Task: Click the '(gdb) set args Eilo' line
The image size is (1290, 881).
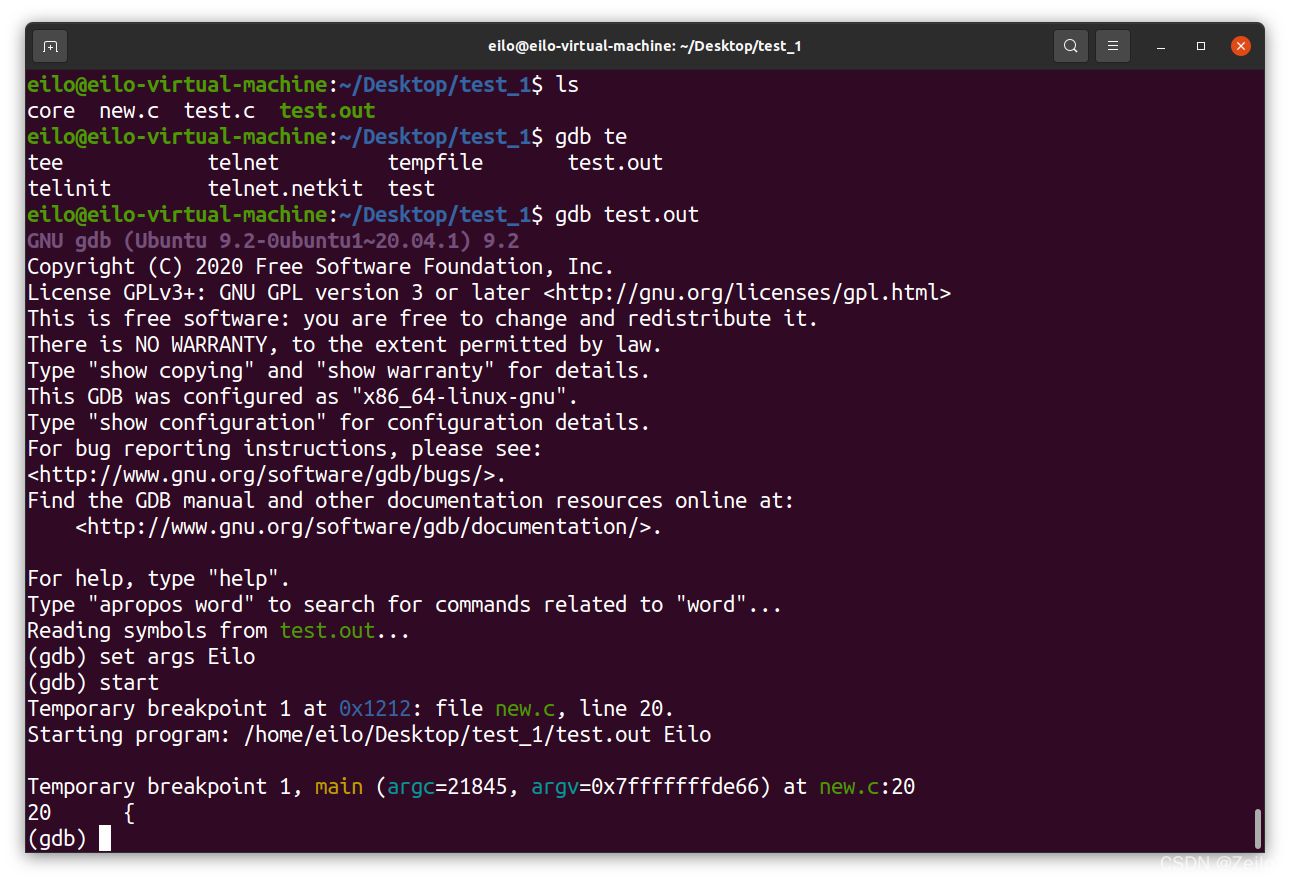Action: pyautogui.click(x=141, y=657)
